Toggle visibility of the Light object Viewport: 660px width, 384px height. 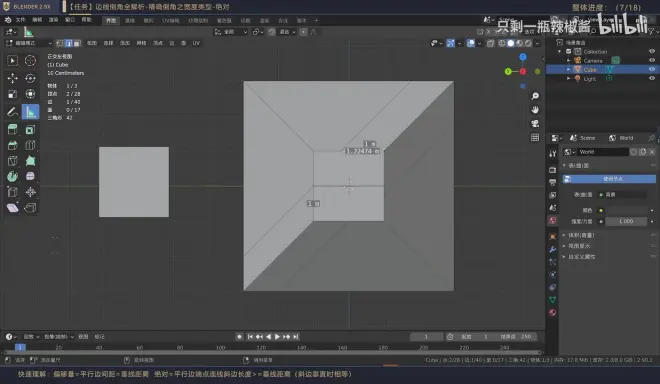point(652,78)
